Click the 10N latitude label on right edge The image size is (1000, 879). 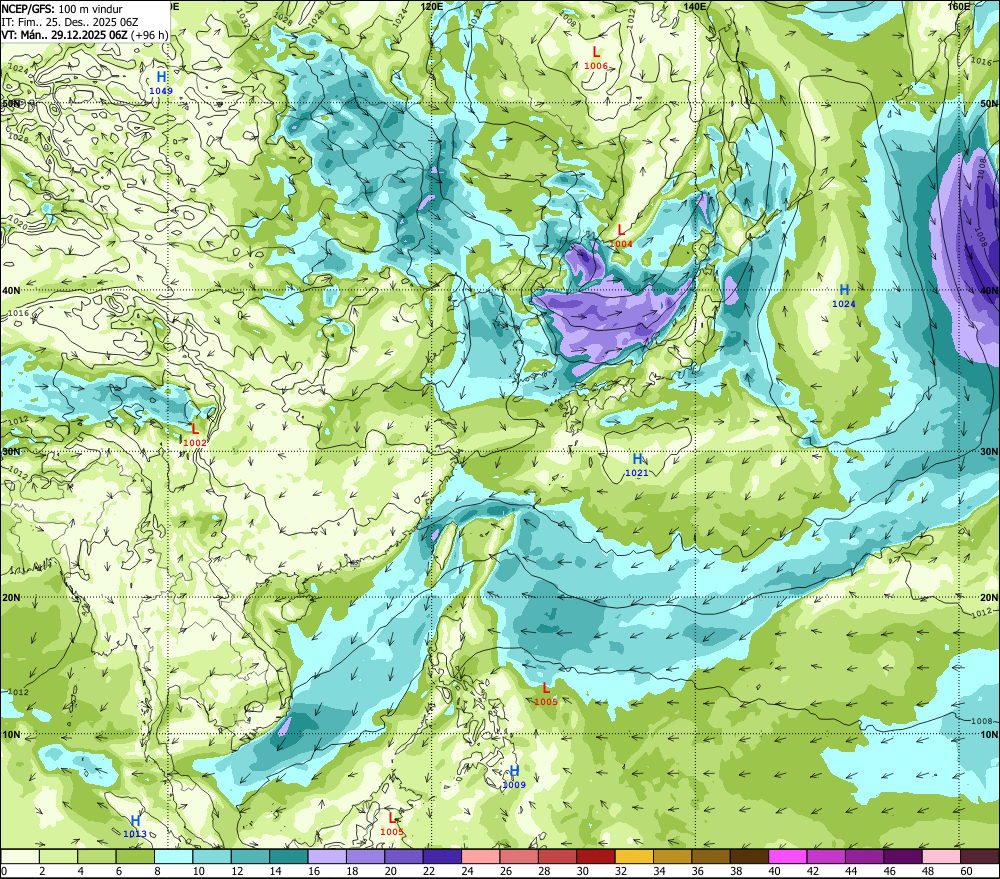pyautogui.click(x=989, y=734)
